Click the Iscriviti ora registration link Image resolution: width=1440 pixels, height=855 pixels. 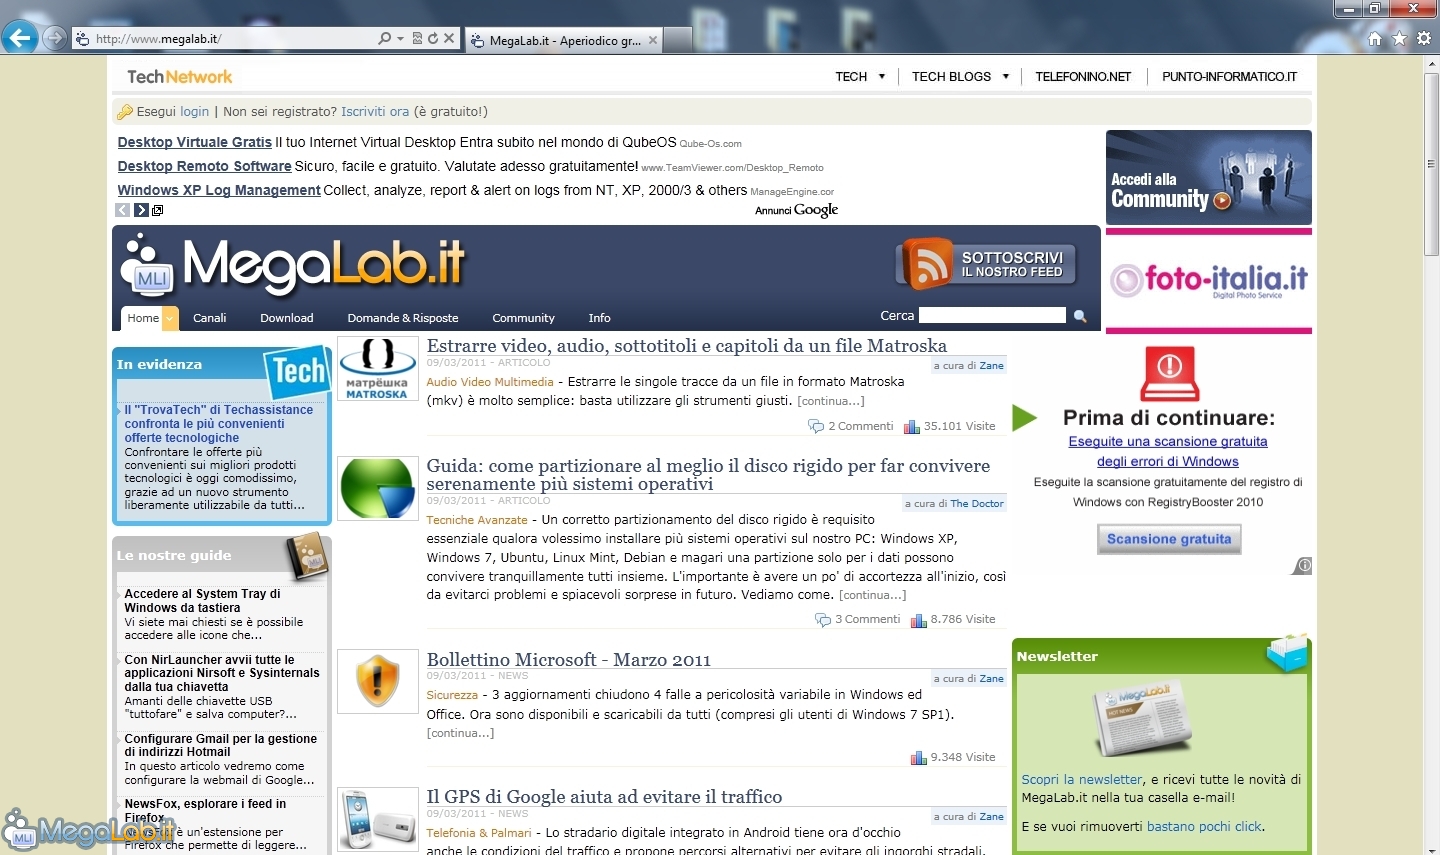tap(375, 112)
